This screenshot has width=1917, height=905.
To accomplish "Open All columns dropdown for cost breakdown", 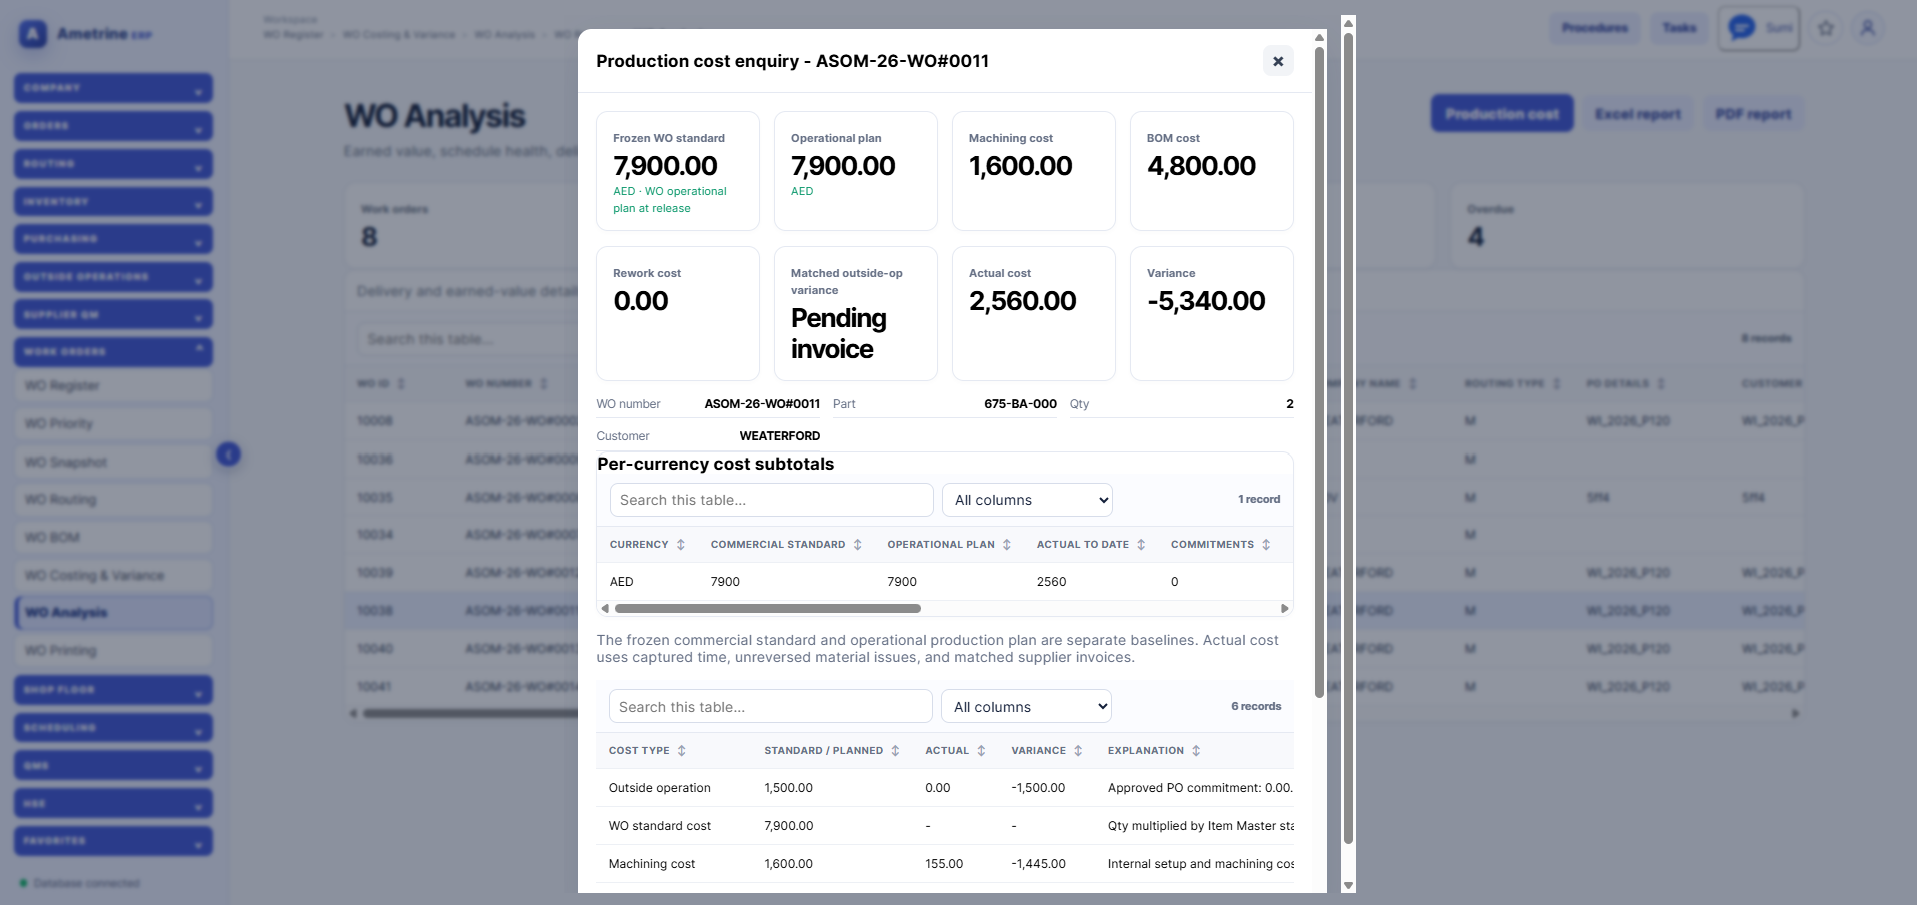I will pyautogui.click(x=1026, y=707).
